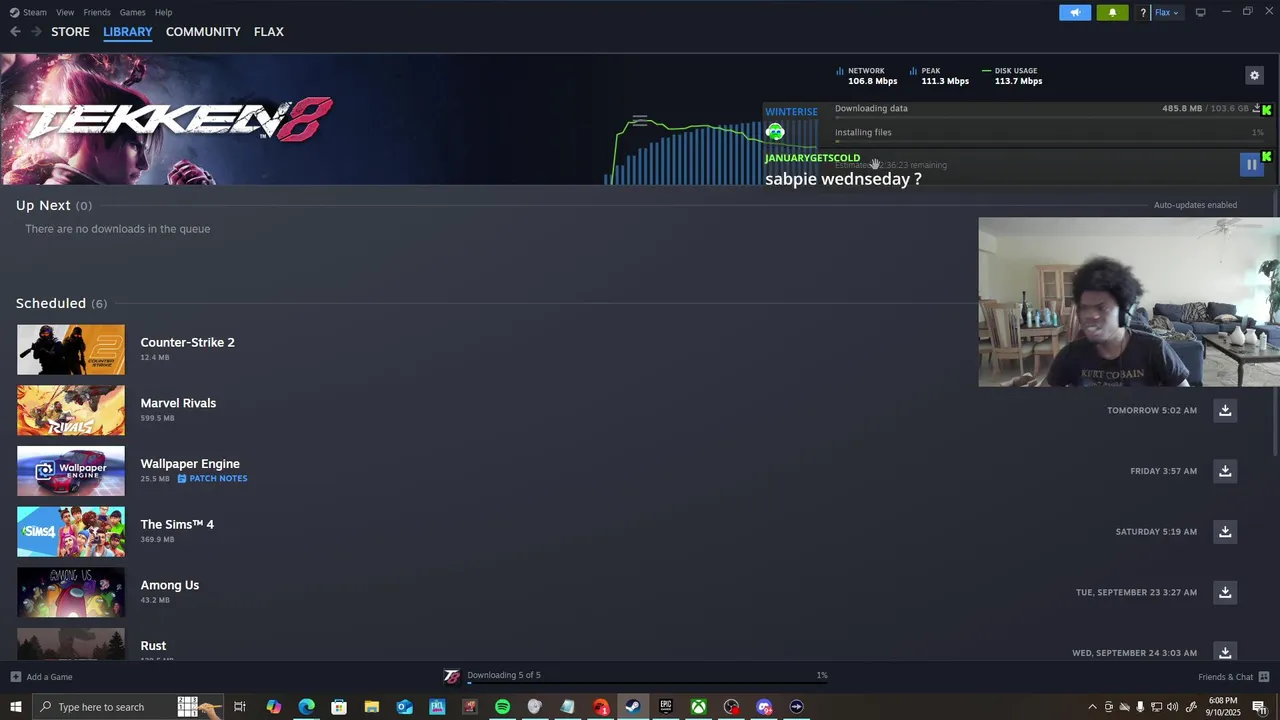The width and height of the screenshot is (1280, 720).
Task: Open the Marvel Rivals thumbnail
Action: click(71, 411)
